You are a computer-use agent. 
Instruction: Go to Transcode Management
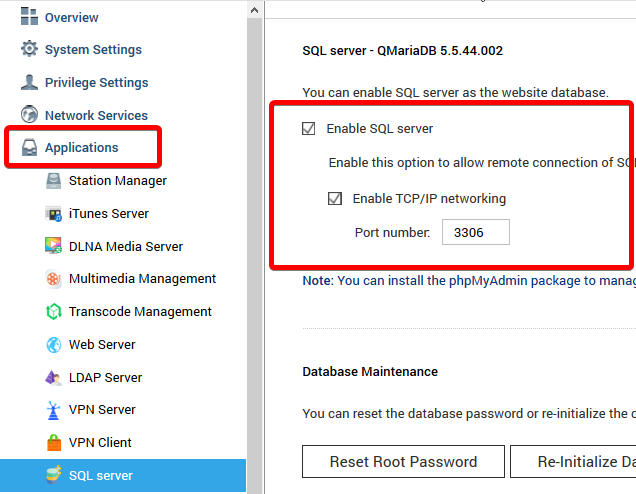tap(140, 311)
